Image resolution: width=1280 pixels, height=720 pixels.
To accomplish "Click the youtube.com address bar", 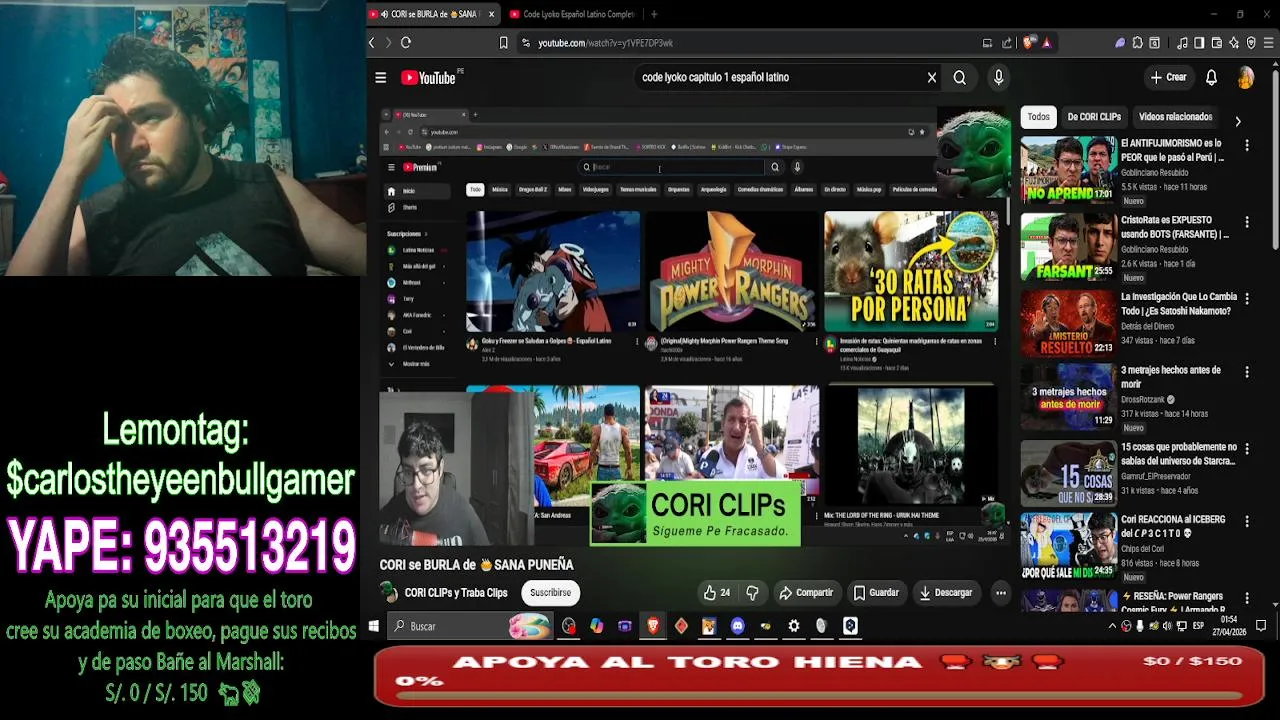I will 750,43.
